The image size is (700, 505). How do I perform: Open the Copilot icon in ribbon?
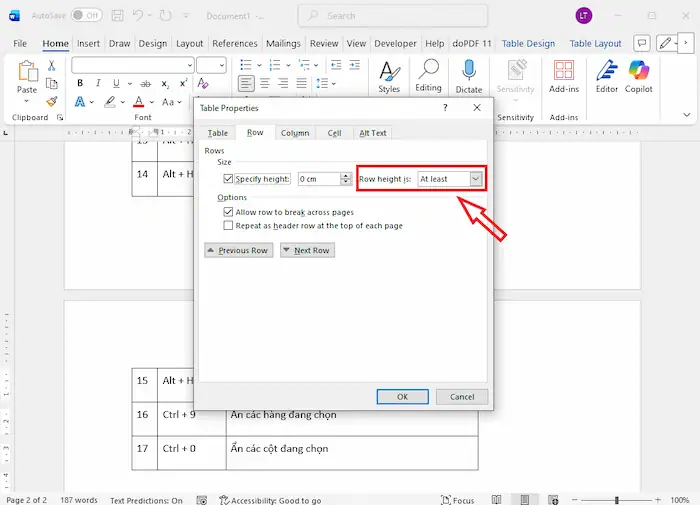(x=638, y=70)
